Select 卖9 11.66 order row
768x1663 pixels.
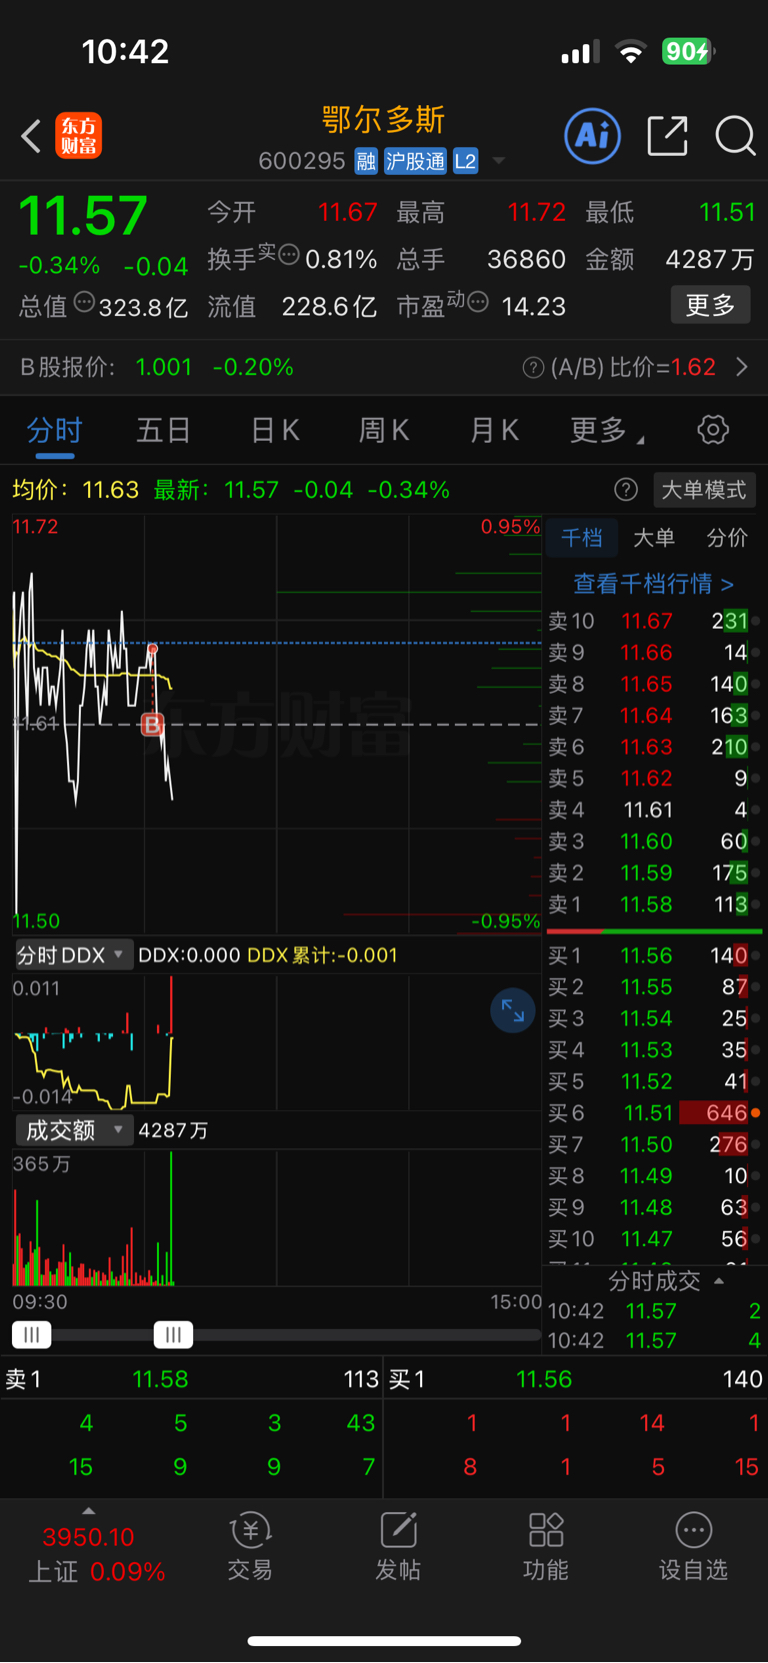pyautogui.click(x=654, y=653)
